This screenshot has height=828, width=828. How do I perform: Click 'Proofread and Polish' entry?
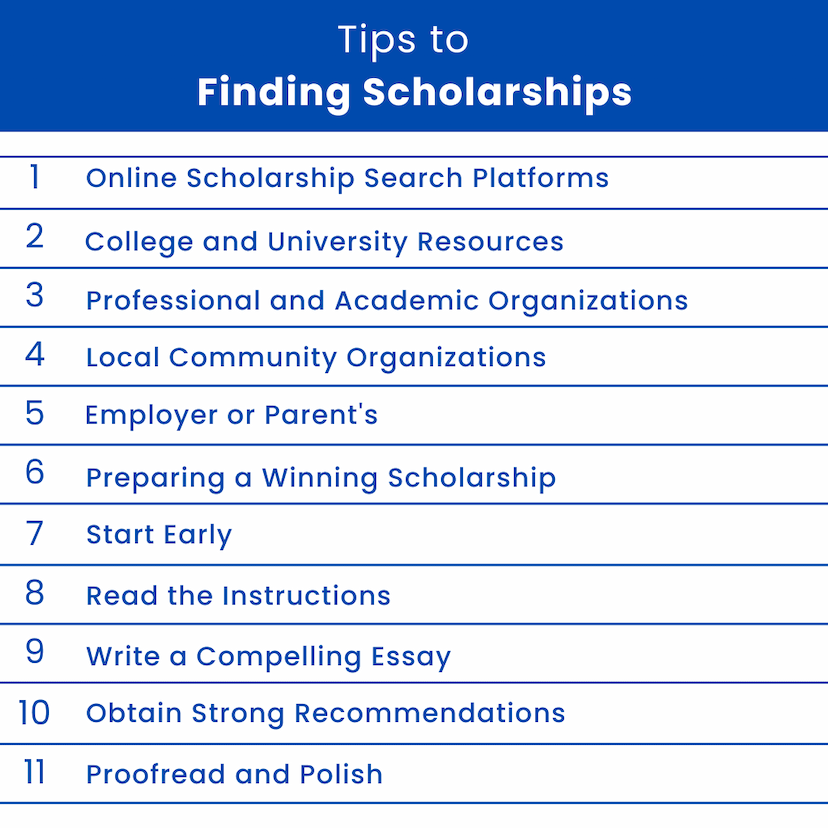(x=234, y=775)
